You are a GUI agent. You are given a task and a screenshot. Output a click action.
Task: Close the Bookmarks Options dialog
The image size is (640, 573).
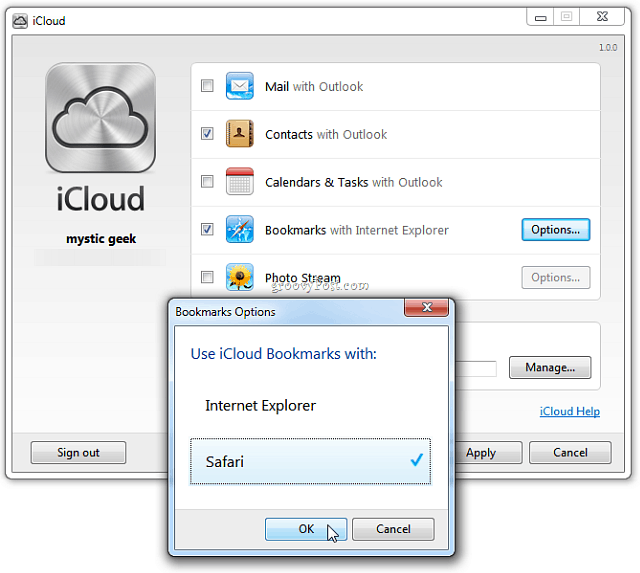click(427, 307)
